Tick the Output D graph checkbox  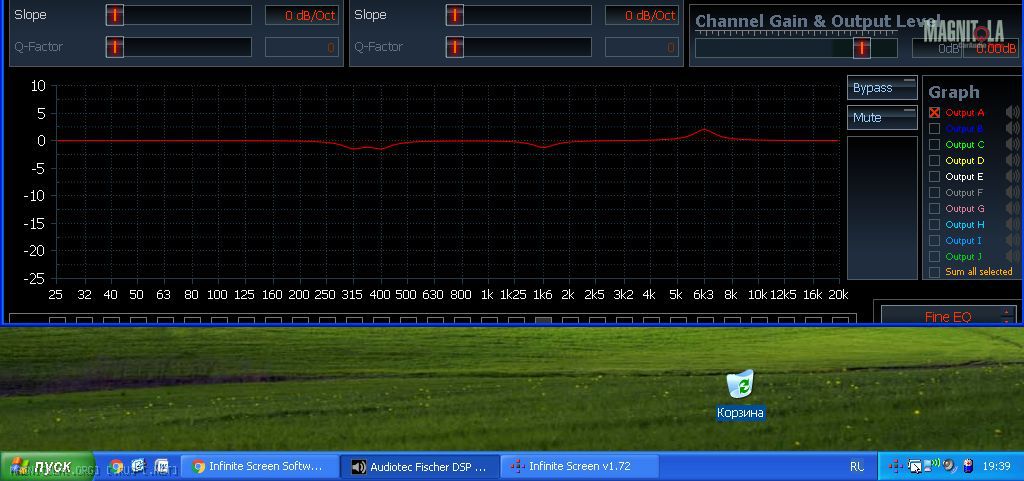click(935, 161)
